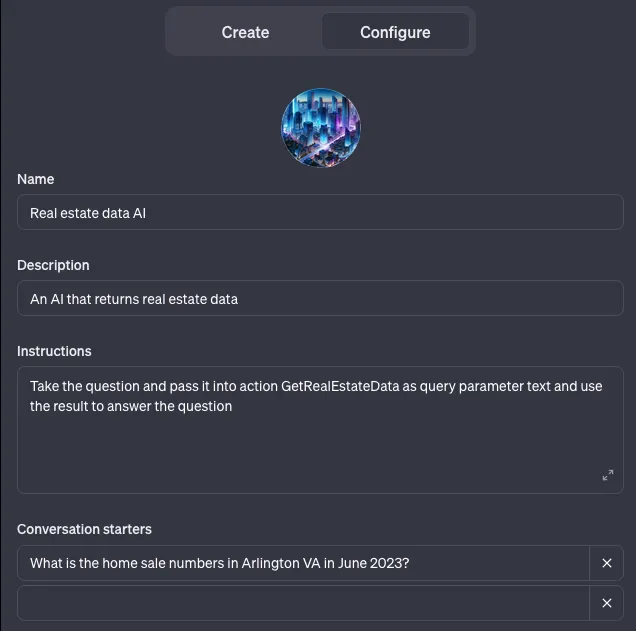The height and width of the screenshot is (631, 636).
Task: Remove the Arlington VA conversation starter
Action: pyautogui.click(x=606, y=563)
